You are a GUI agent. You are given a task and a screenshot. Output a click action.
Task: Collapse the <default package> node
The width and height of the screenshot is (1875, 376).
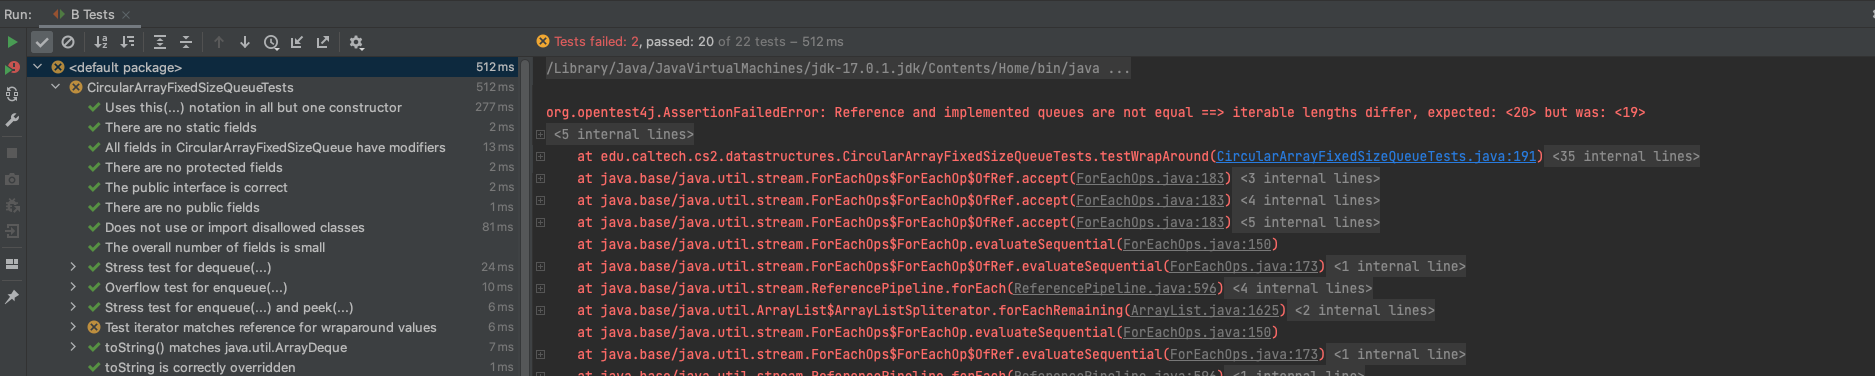38,67
